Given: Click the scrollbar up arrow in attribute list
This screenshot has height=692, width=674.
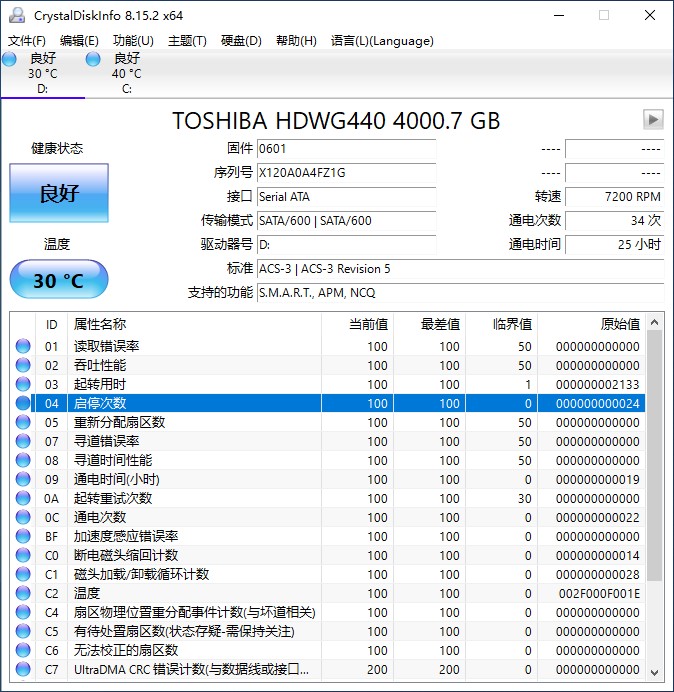Looking at the screenshot, I should coord(655,323).
